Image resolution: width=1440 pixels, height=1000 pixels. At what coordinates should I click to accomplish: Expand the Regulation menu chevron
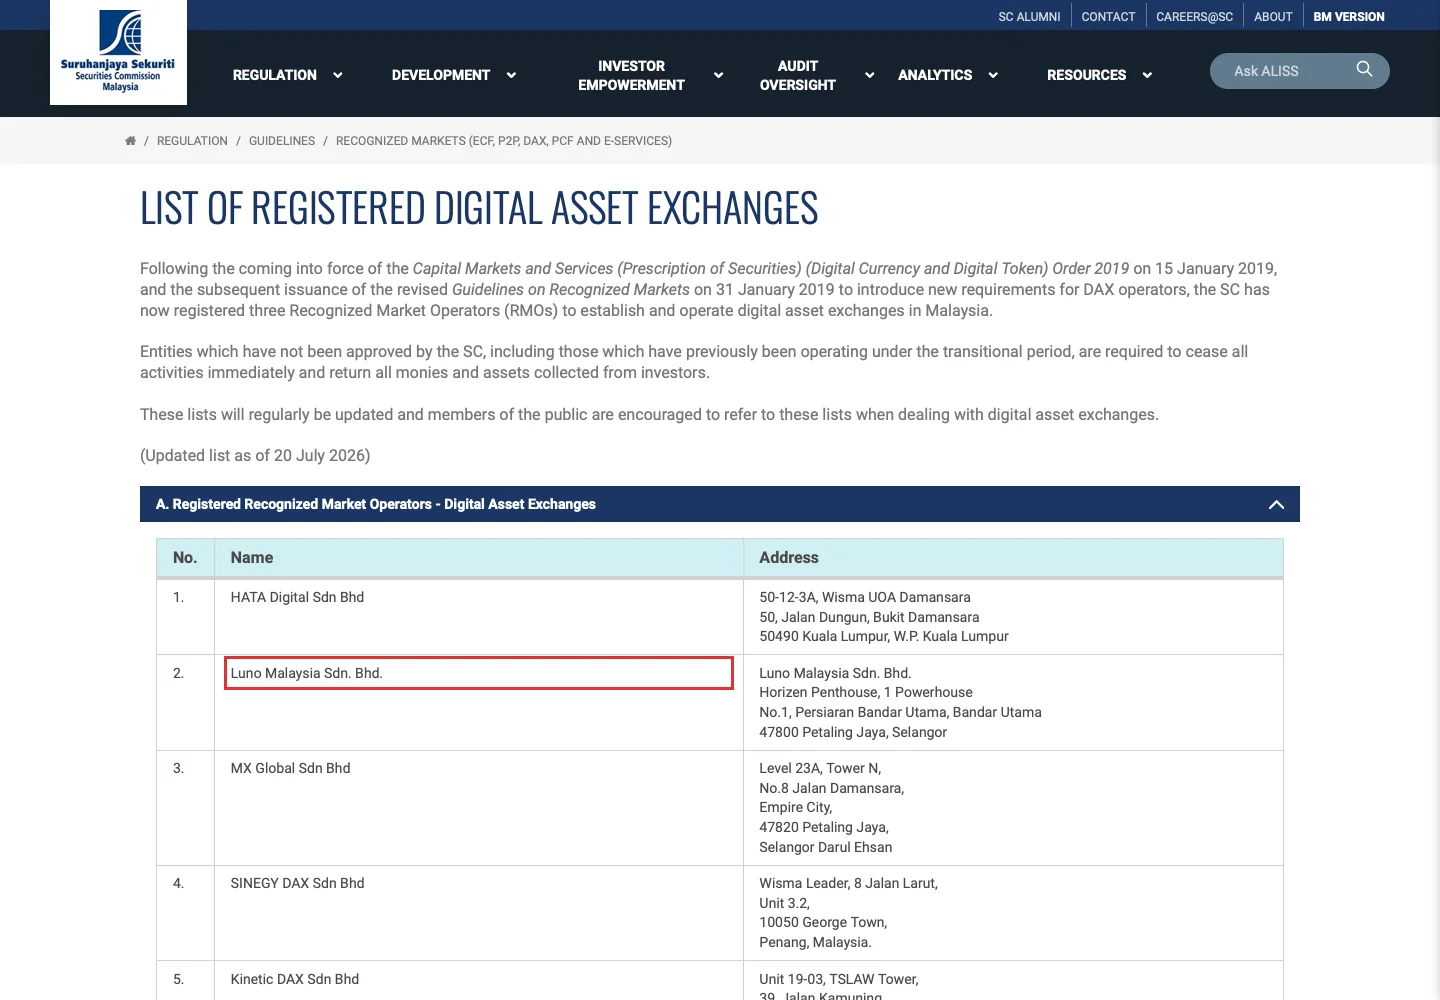tap(337, 75)
